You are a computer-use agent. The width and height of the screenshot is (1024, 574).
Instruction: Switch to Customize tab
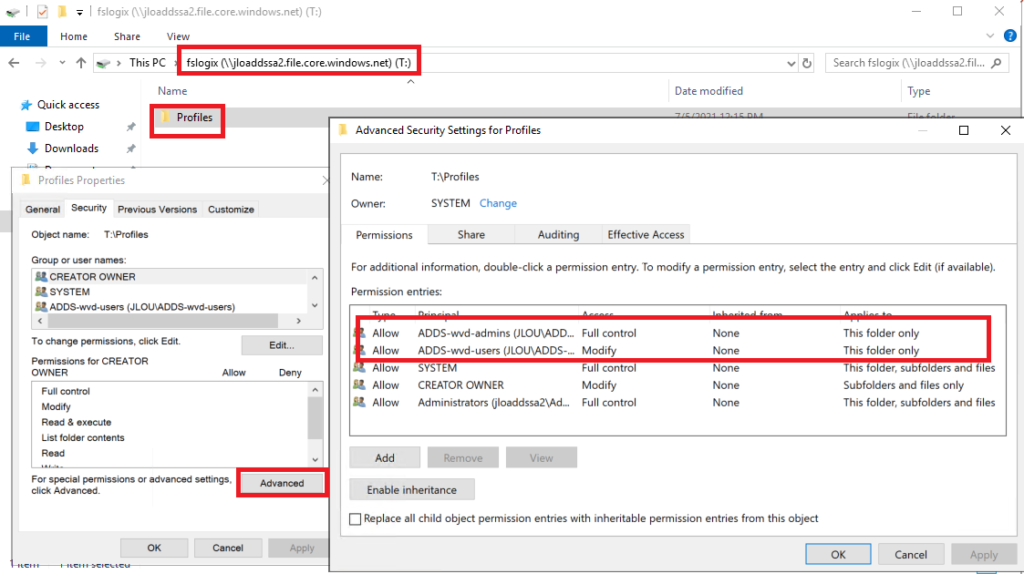click(x=231, y=209)
